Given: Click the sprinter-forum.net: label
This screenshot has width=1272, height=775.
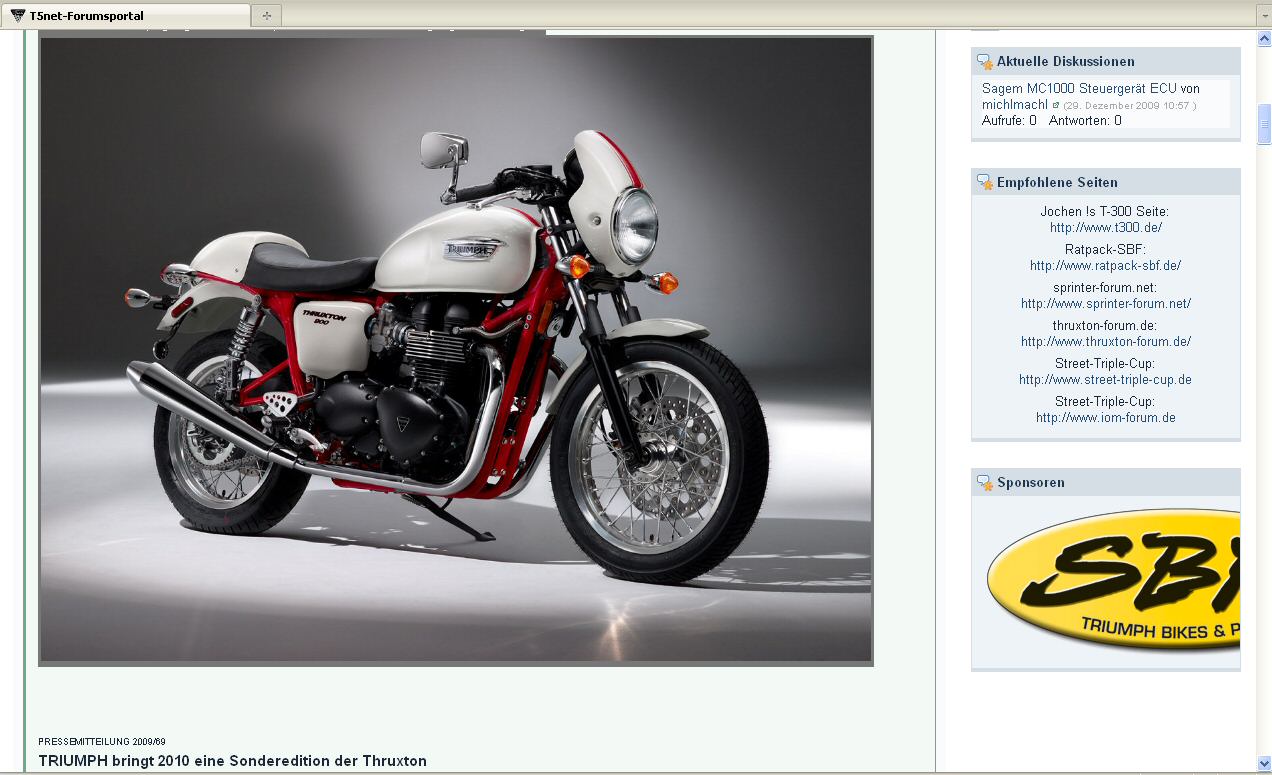Looking at the screenshot, I should point(1105,288).
